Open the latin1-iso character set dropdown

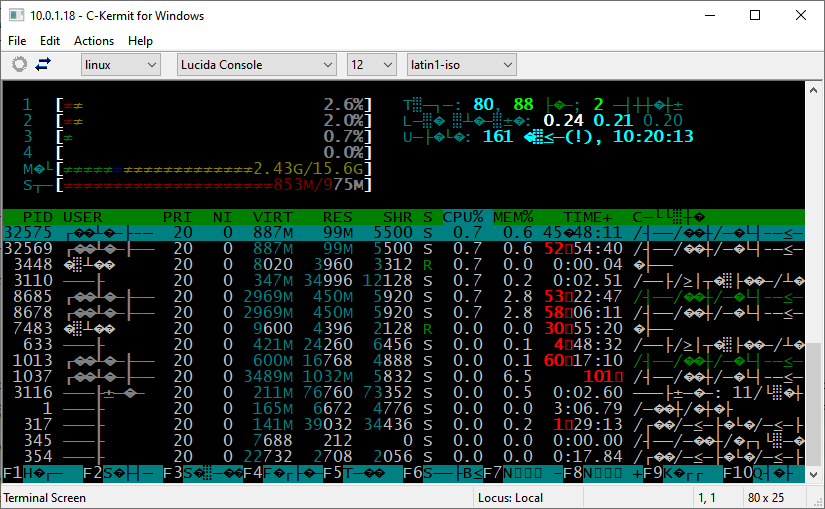461,65
